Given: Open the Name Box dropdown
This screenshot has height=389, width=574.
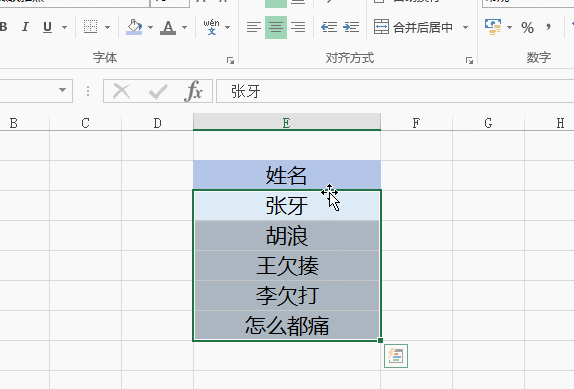Looking at the screenshot, I should click(x=62, y=90).
